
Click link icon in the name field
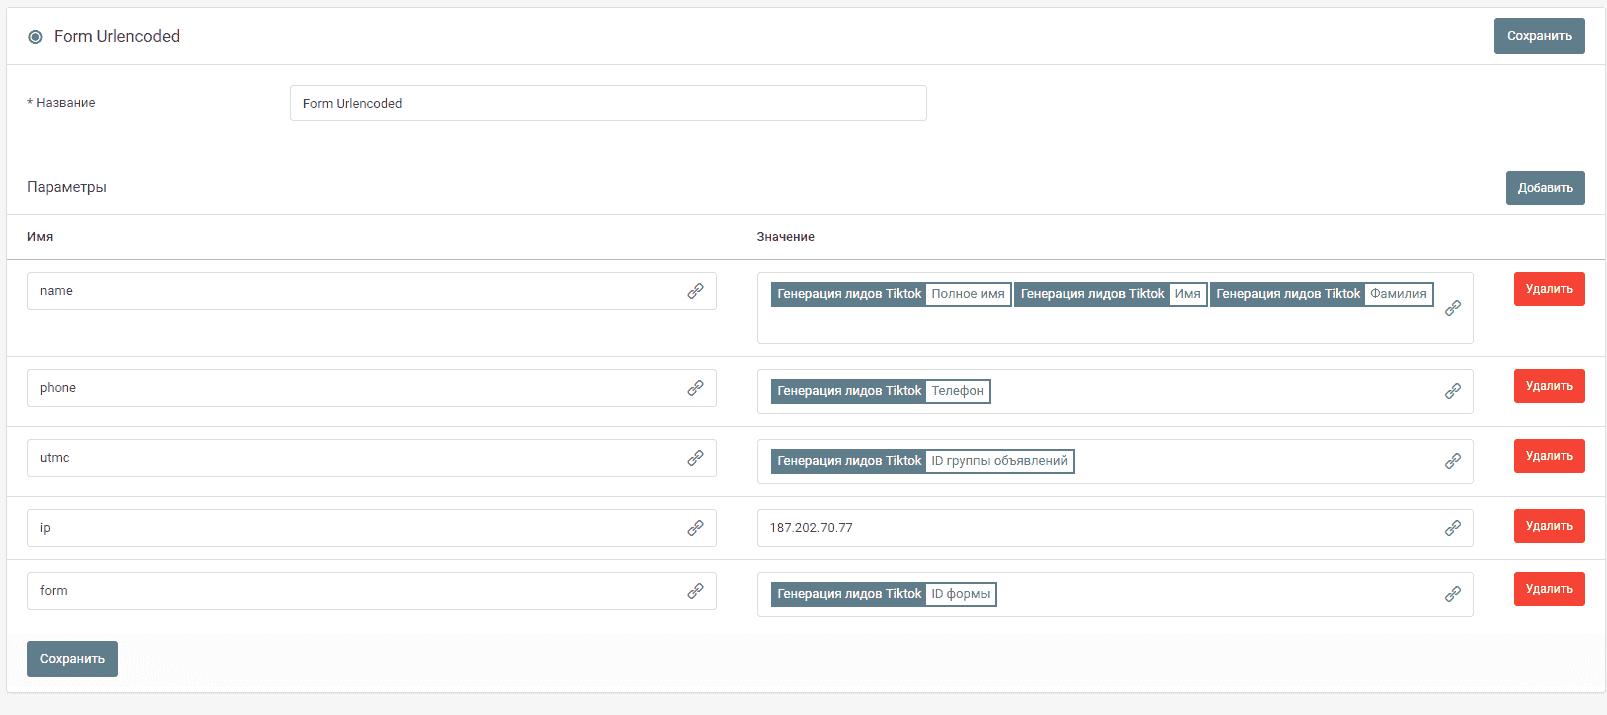tap(695, 291)
